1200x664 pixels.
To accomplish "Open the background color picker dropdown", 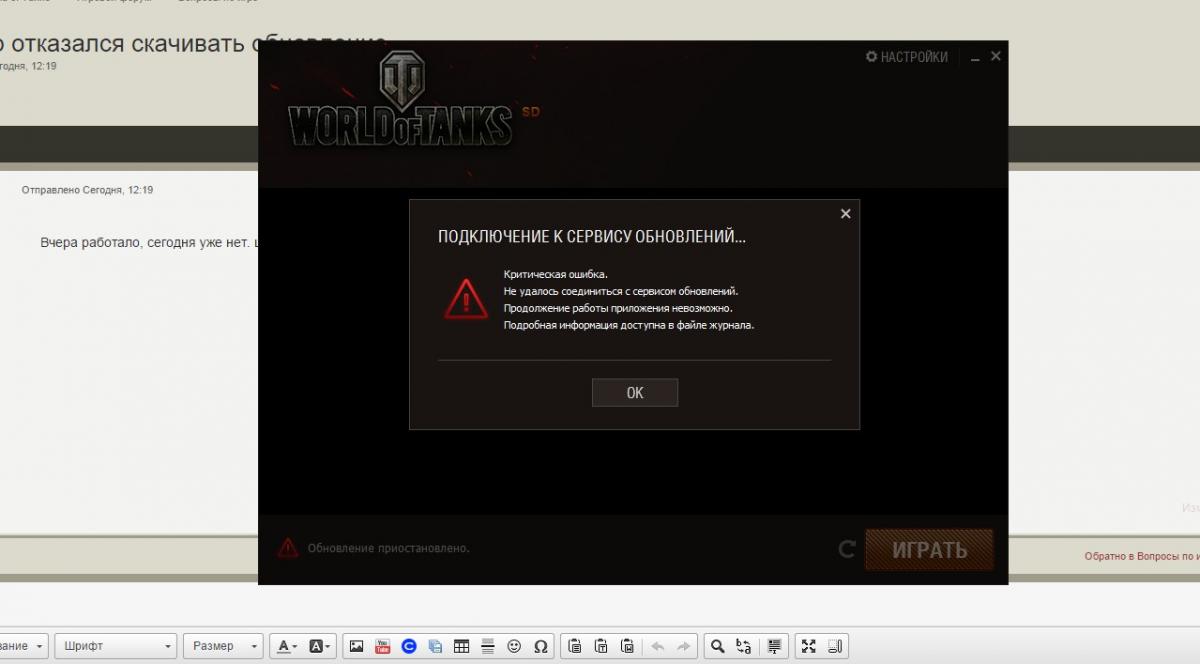I will [x=320, y=646].
